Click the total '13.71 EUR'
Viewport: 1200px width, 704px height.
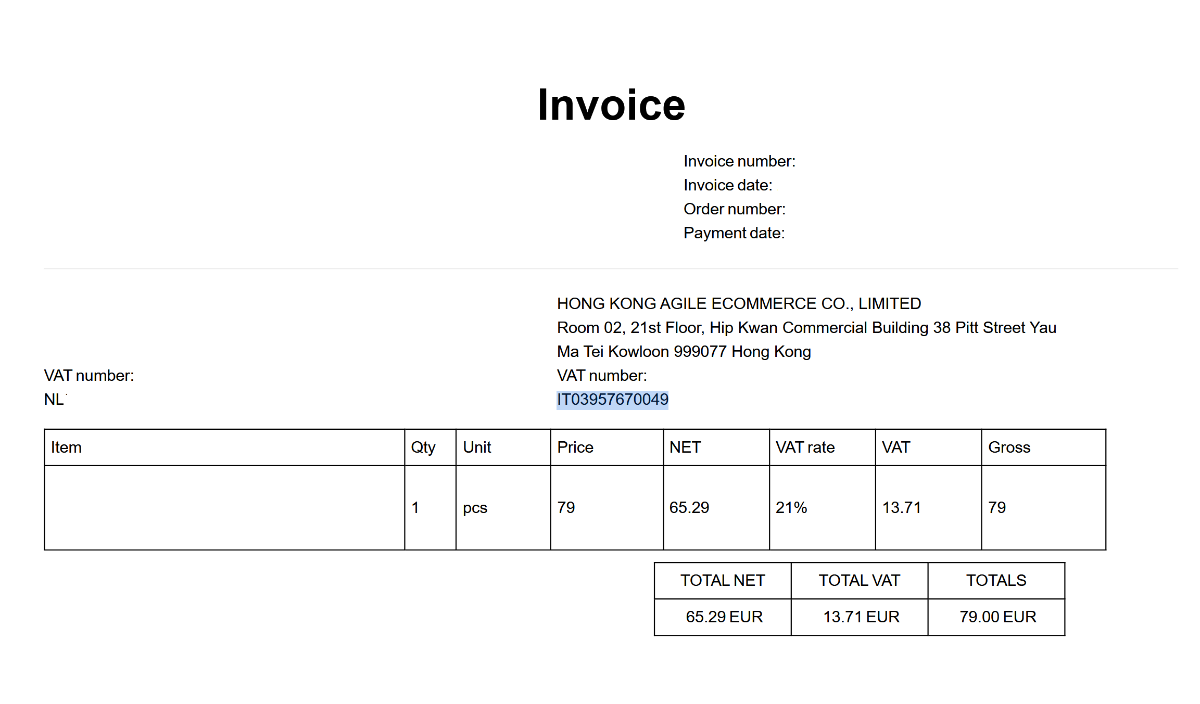861,617
